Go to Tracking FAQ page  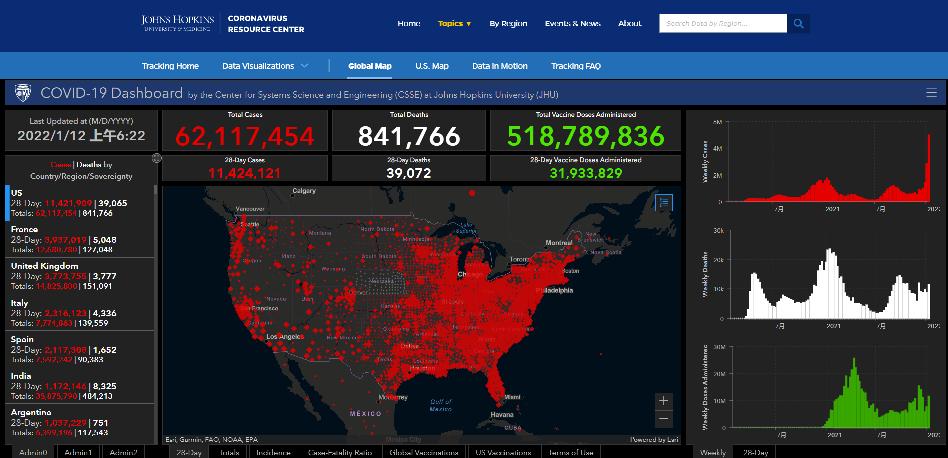click(x=574, y=66)
